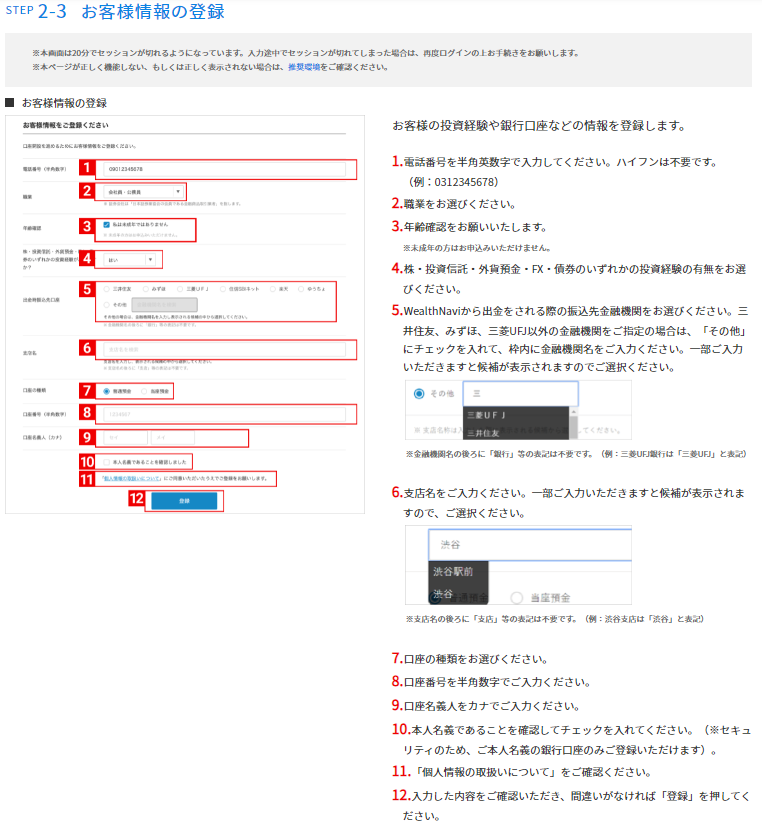
Task: Click the セイ account holder name field
Action: pos(125,438)
